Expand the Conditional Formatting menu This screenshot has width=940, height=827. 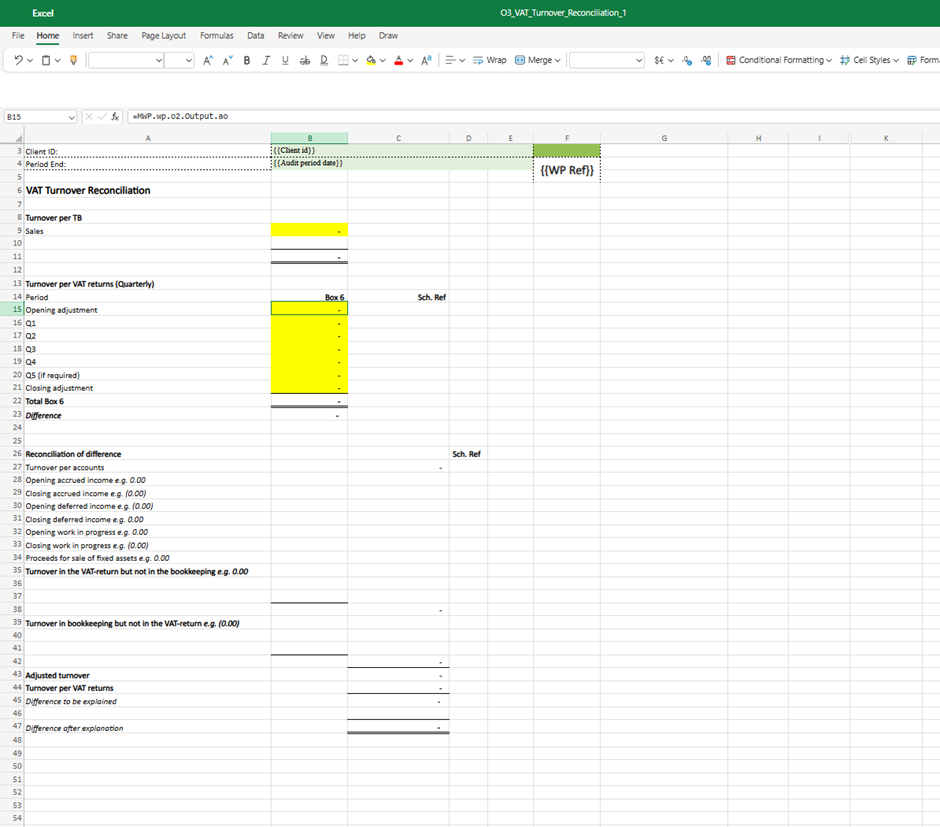(779, 60)
